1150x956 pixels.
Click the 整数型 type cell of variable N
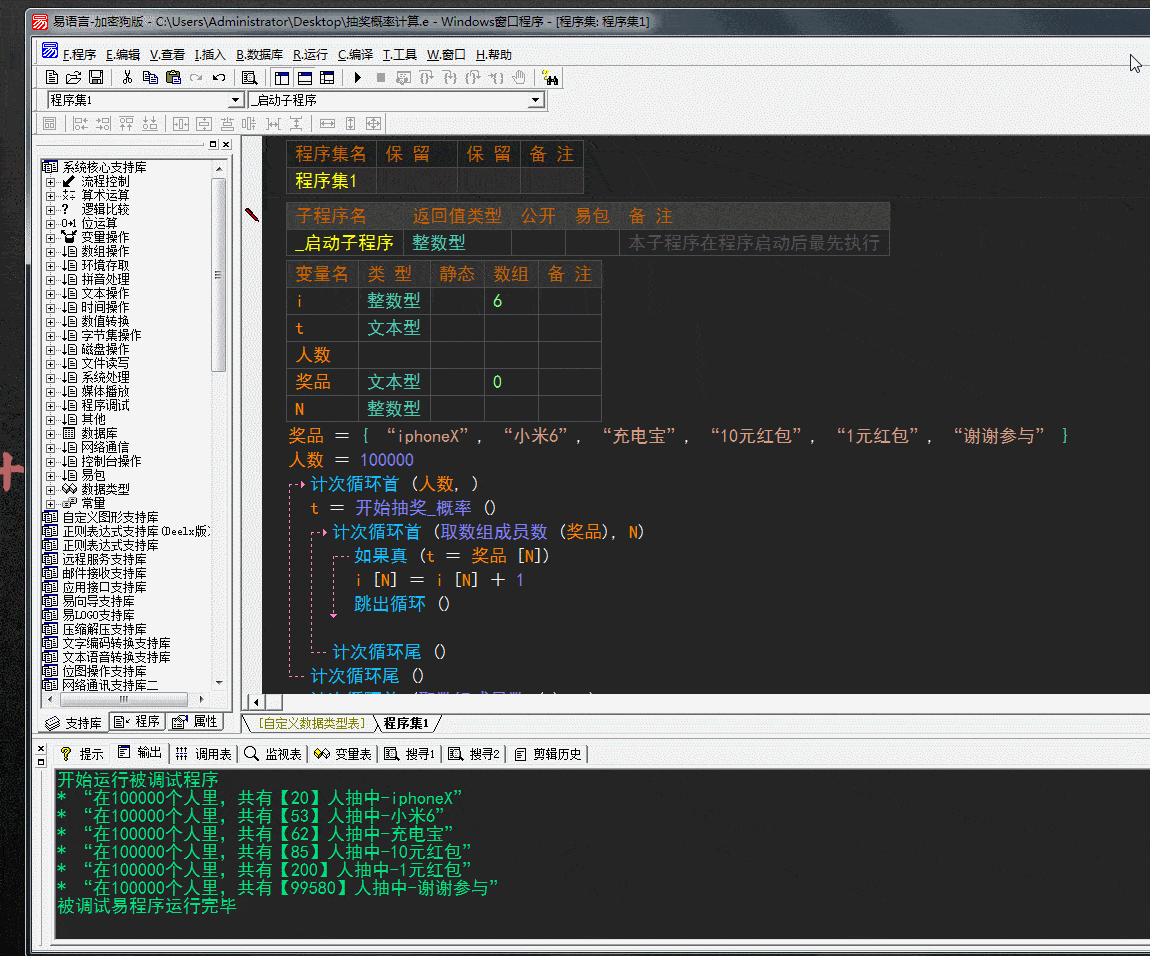click(x=394, y=409)
